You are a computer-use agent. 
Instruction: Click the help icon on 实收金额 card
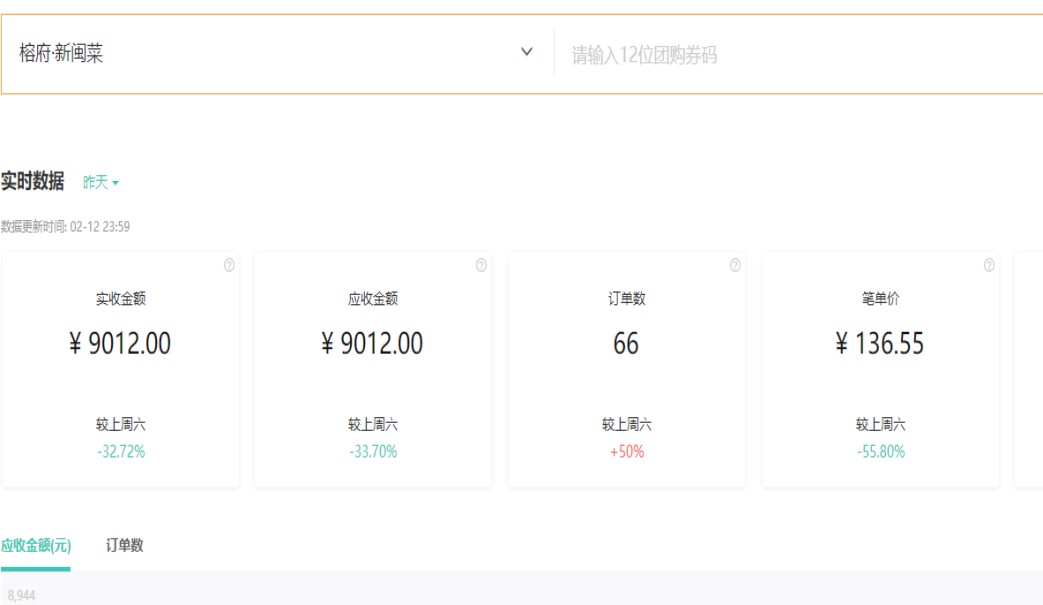tap(229, 265)
